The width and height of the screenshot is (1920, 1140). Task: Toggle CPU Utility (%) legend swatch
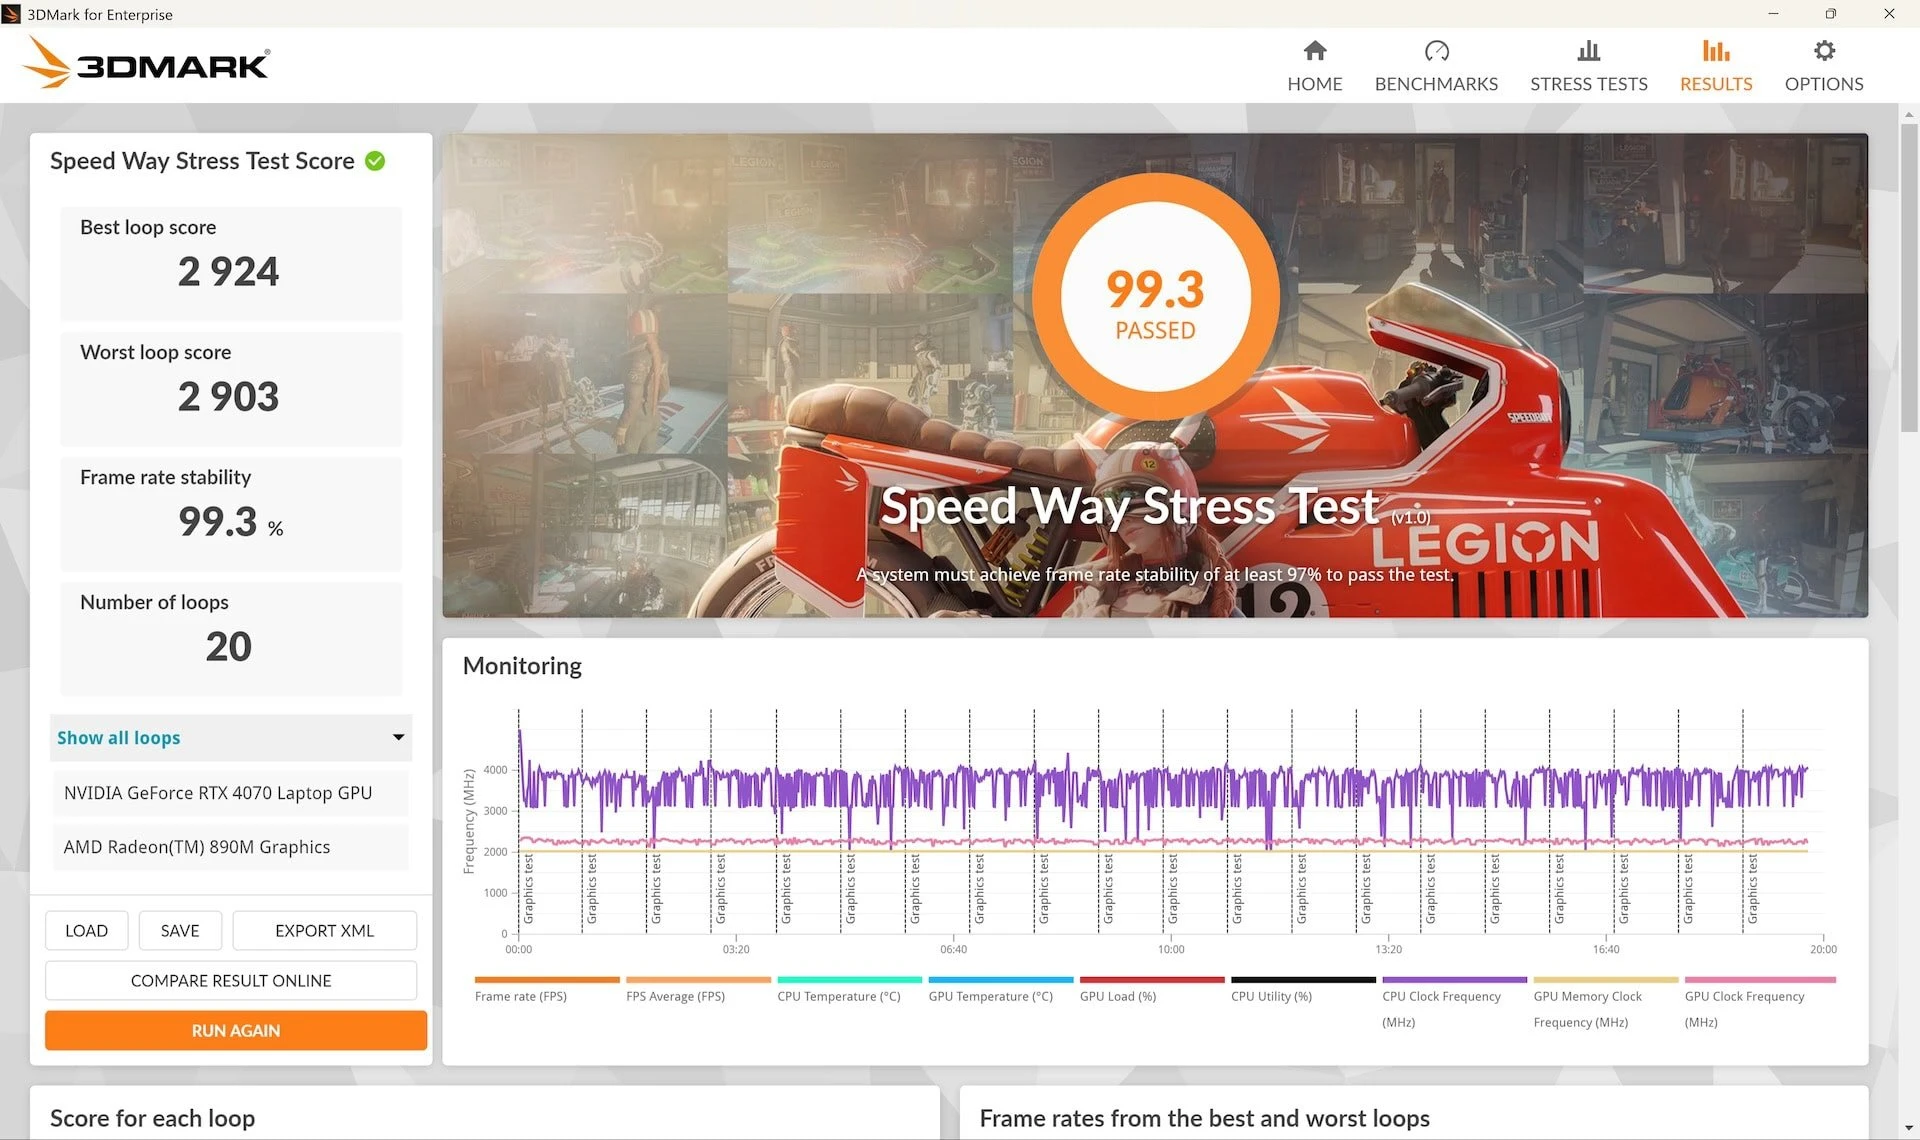pyautogui.click(x=1303, y=980)
